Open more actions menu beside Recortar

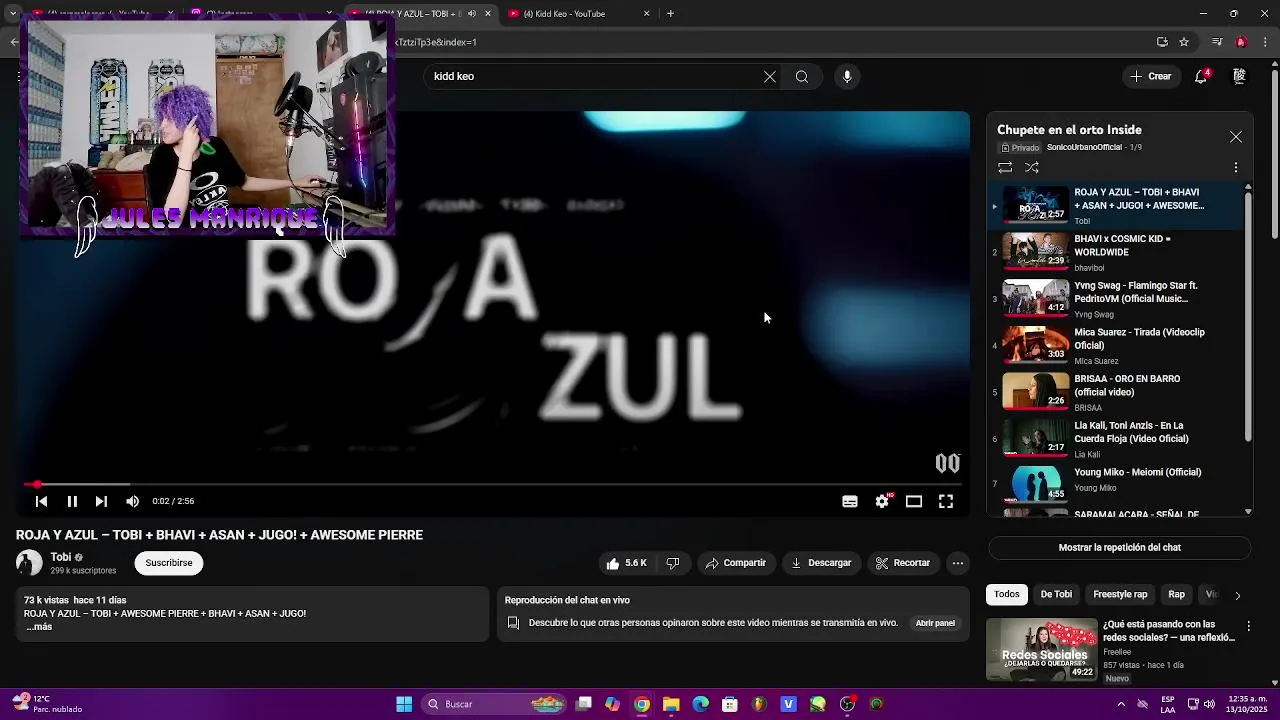[958, 563]
